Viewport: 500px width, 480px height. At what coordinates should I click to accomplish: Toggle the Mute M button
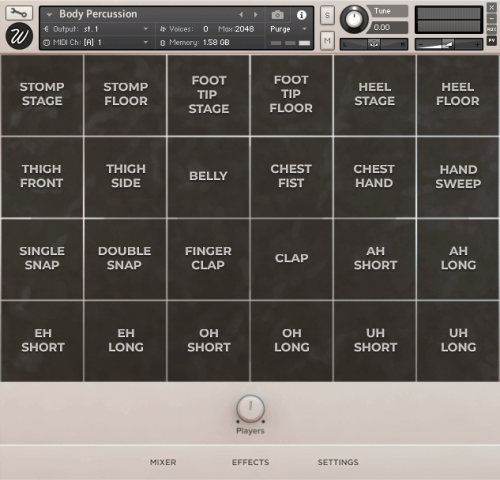coord(327,41)
